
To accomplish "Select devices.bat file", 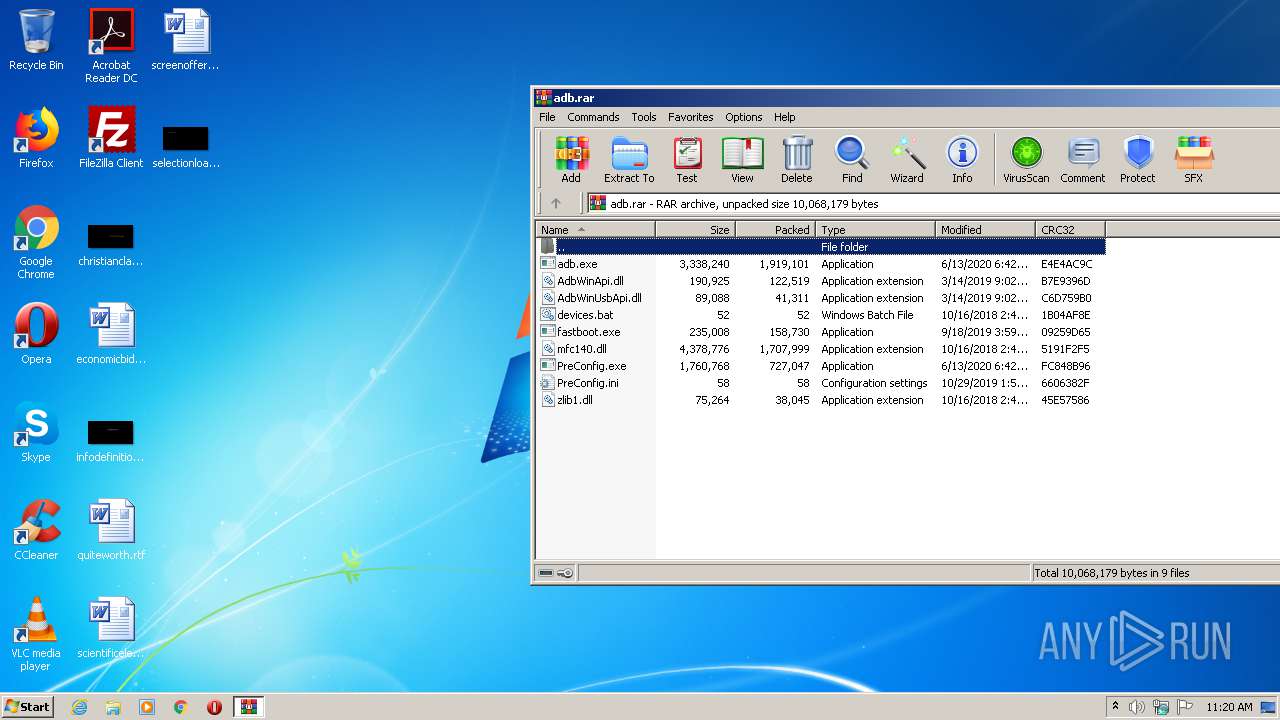I will 821,315.
